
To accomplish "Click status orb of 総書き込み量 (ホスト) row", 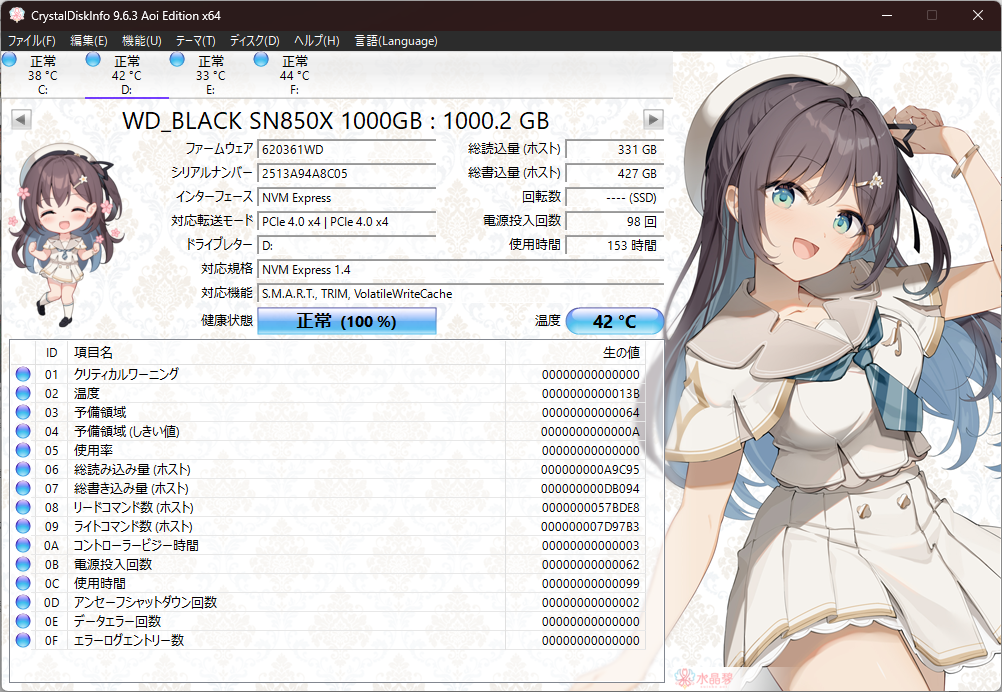I will [23, 488].
